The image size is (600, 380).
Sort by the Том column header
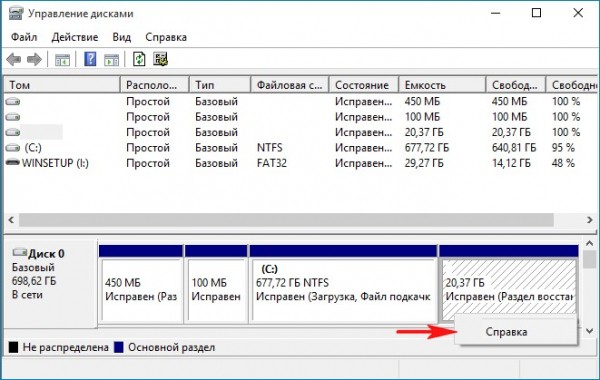(62, 85)
